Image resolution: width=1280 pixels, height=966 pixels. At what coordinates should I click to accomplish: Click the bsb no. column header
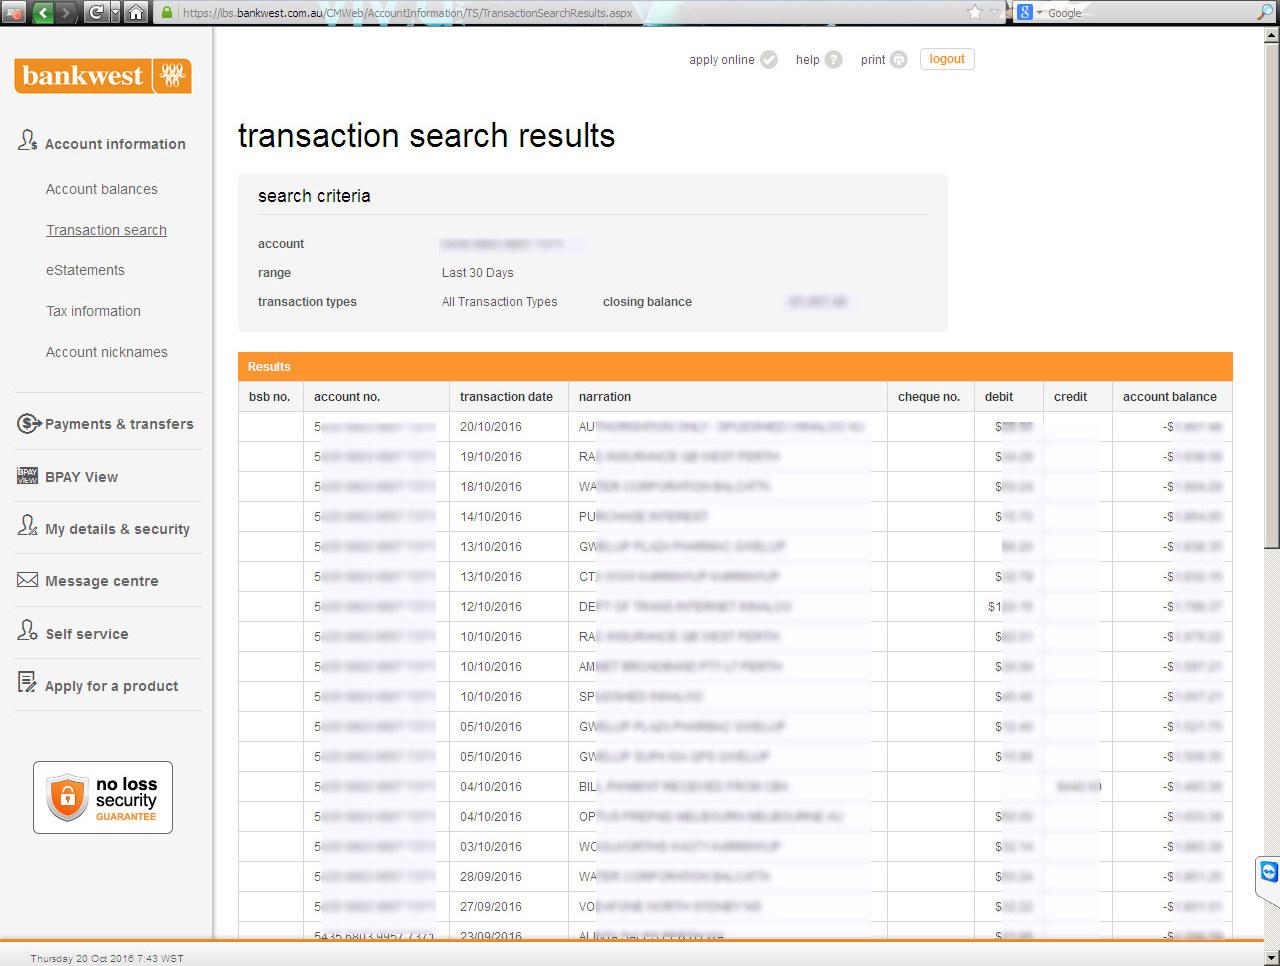(x=269, y=397)
